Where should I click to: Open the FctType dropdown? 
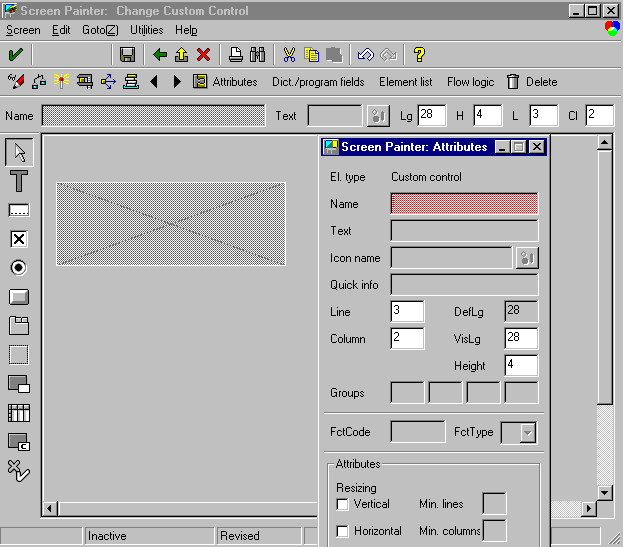pyautogui.click(x=528, y=433)
